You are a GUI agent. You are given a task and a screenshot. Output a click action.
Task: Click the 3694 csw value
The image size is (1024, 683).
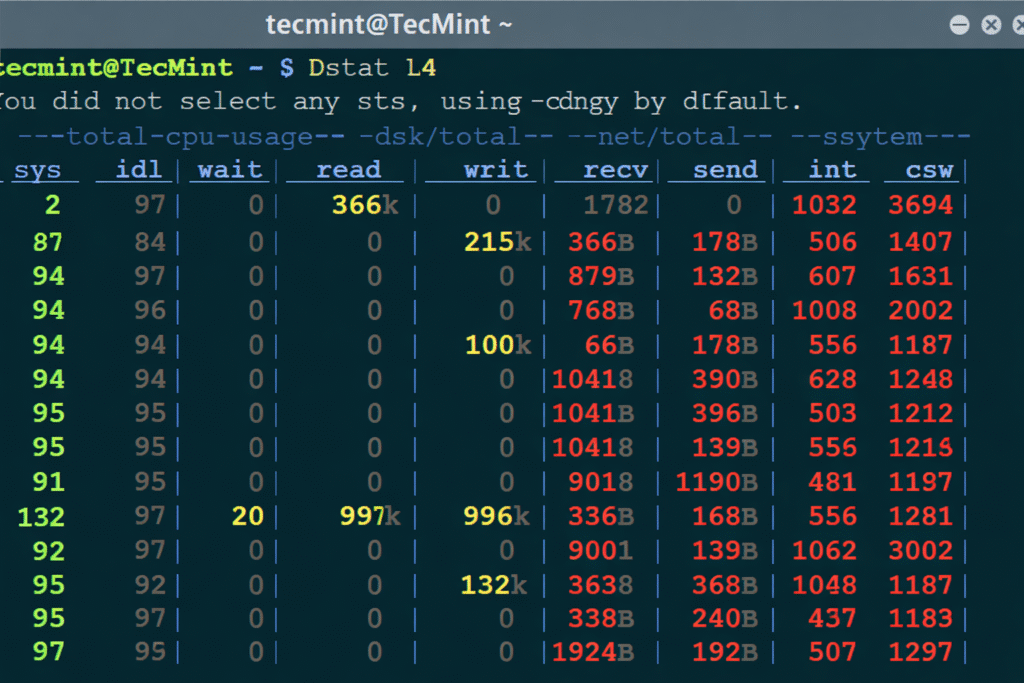(x=920, y=206)
